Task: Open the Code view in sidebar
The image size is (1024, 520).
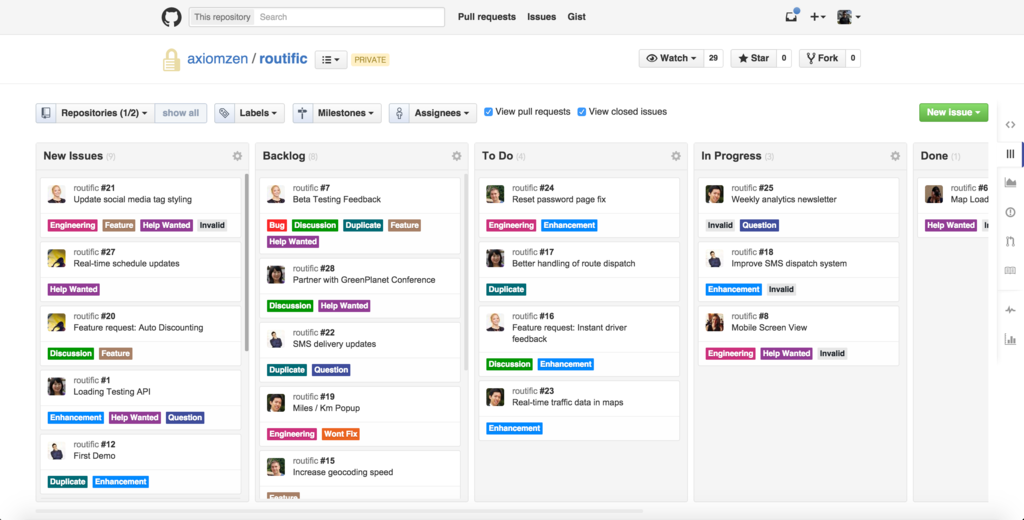Action: (1010, 125)
